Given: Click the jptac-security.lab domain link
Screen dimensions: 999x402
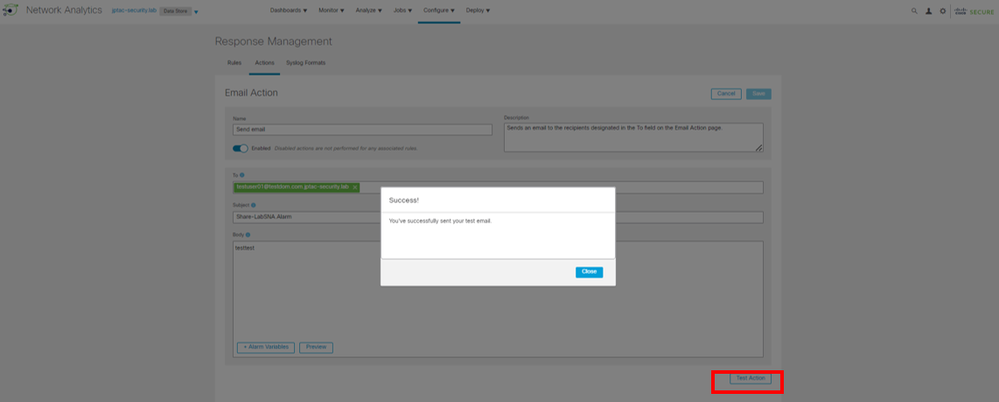Looking at the screenshot, I should point(134,11).
